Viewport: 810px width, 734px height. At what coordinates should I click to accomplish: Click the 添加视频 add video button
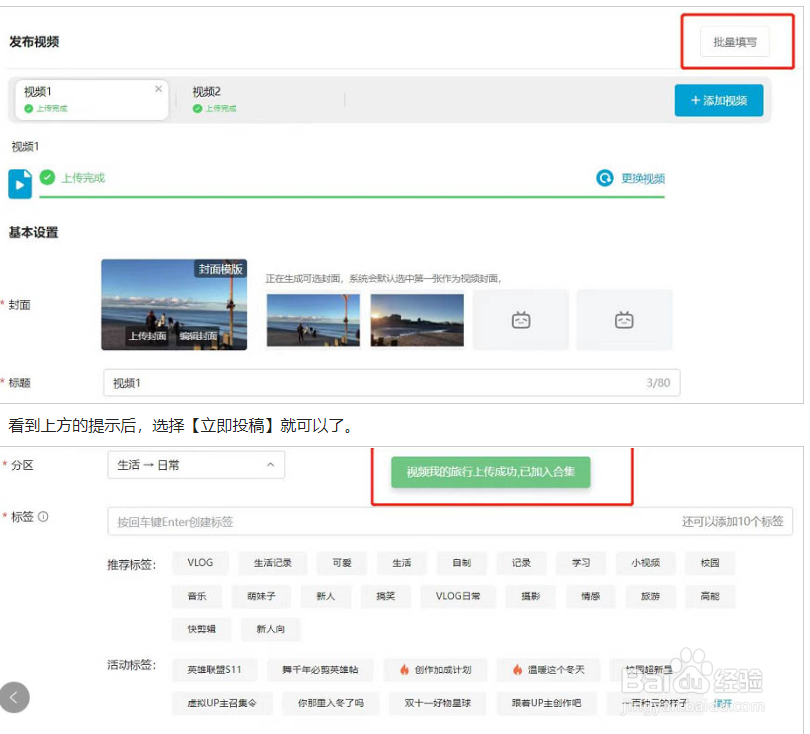coord(718,100)
